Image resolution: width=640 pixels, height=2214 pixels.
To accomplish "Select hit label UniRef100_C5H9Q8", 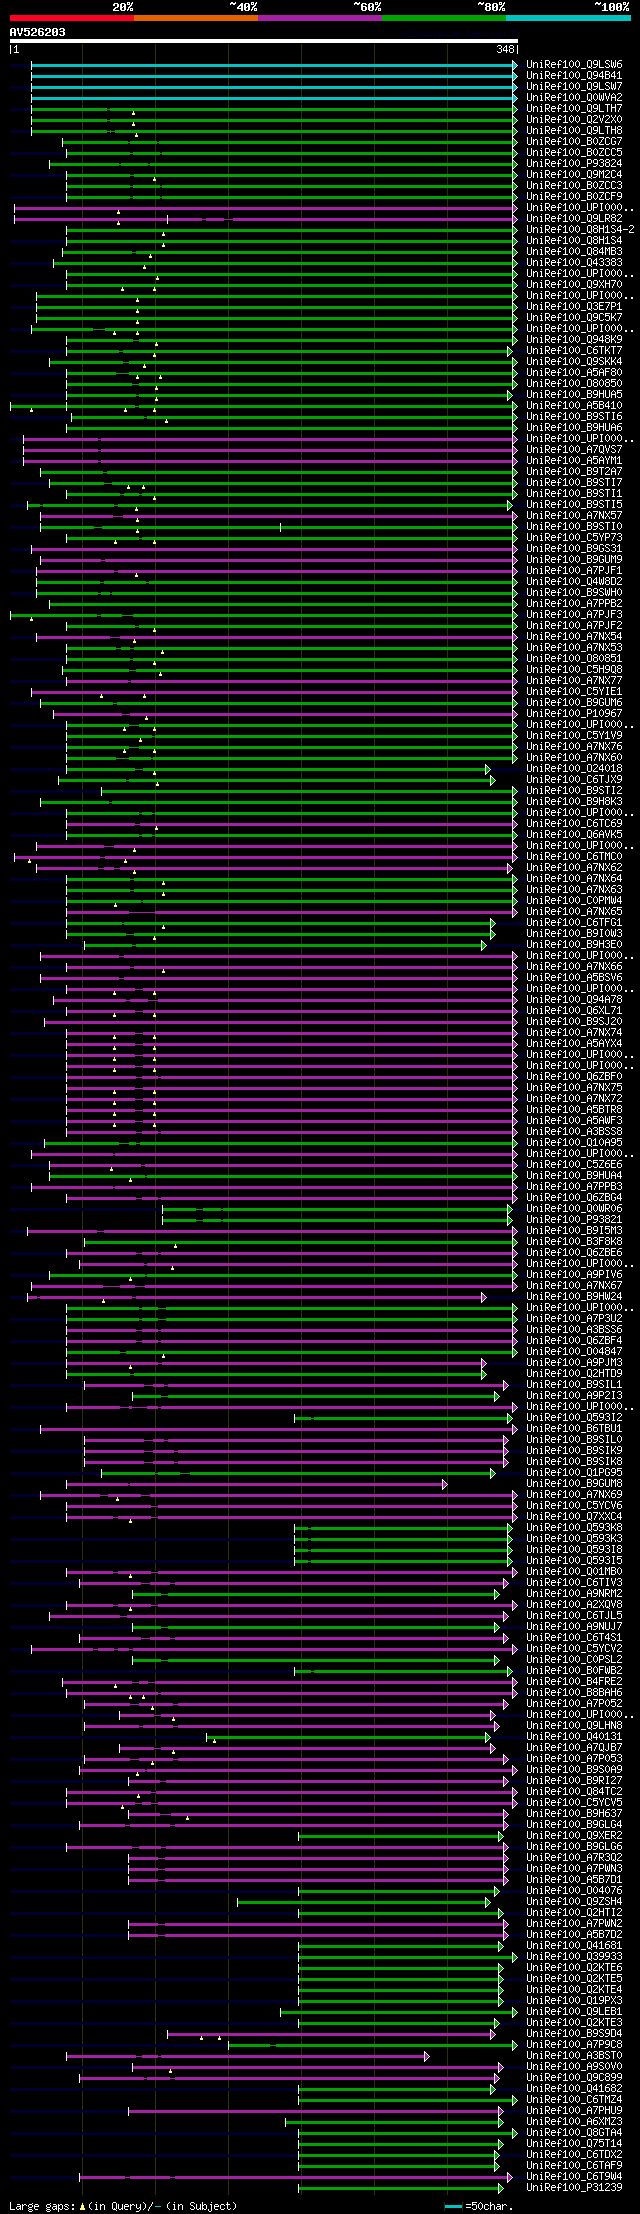I will pyautogui.click(x=574, y=670).
